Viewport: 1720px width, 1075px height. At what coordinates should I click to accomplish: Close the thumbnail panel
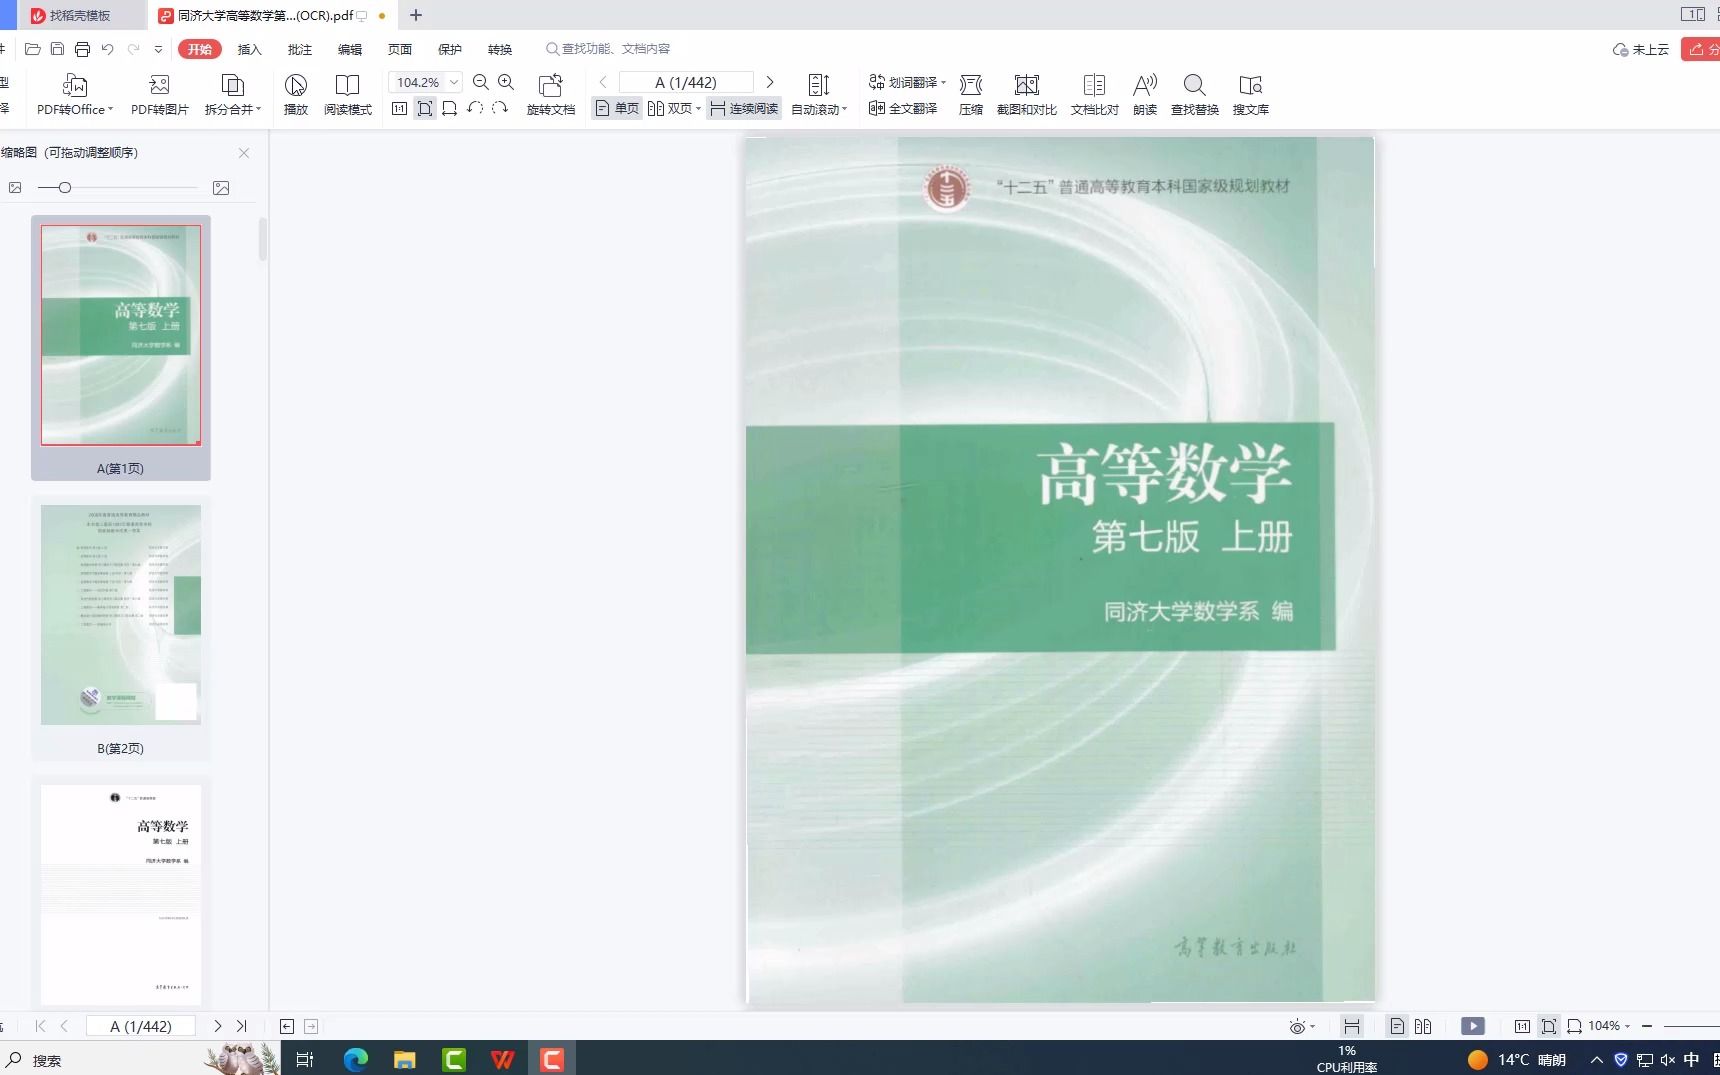pyautogui.click(x=244, y=153)
